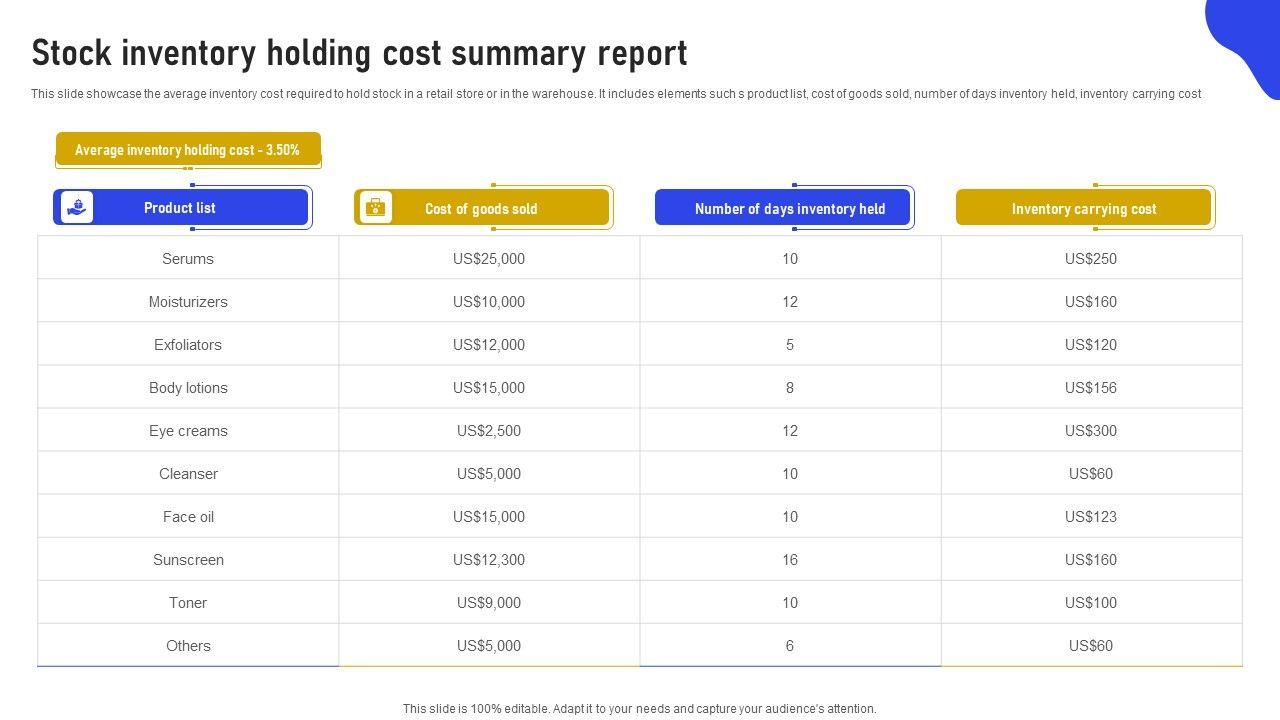Select the Others product cell
Screen dimensions: 1280x720
188,646
